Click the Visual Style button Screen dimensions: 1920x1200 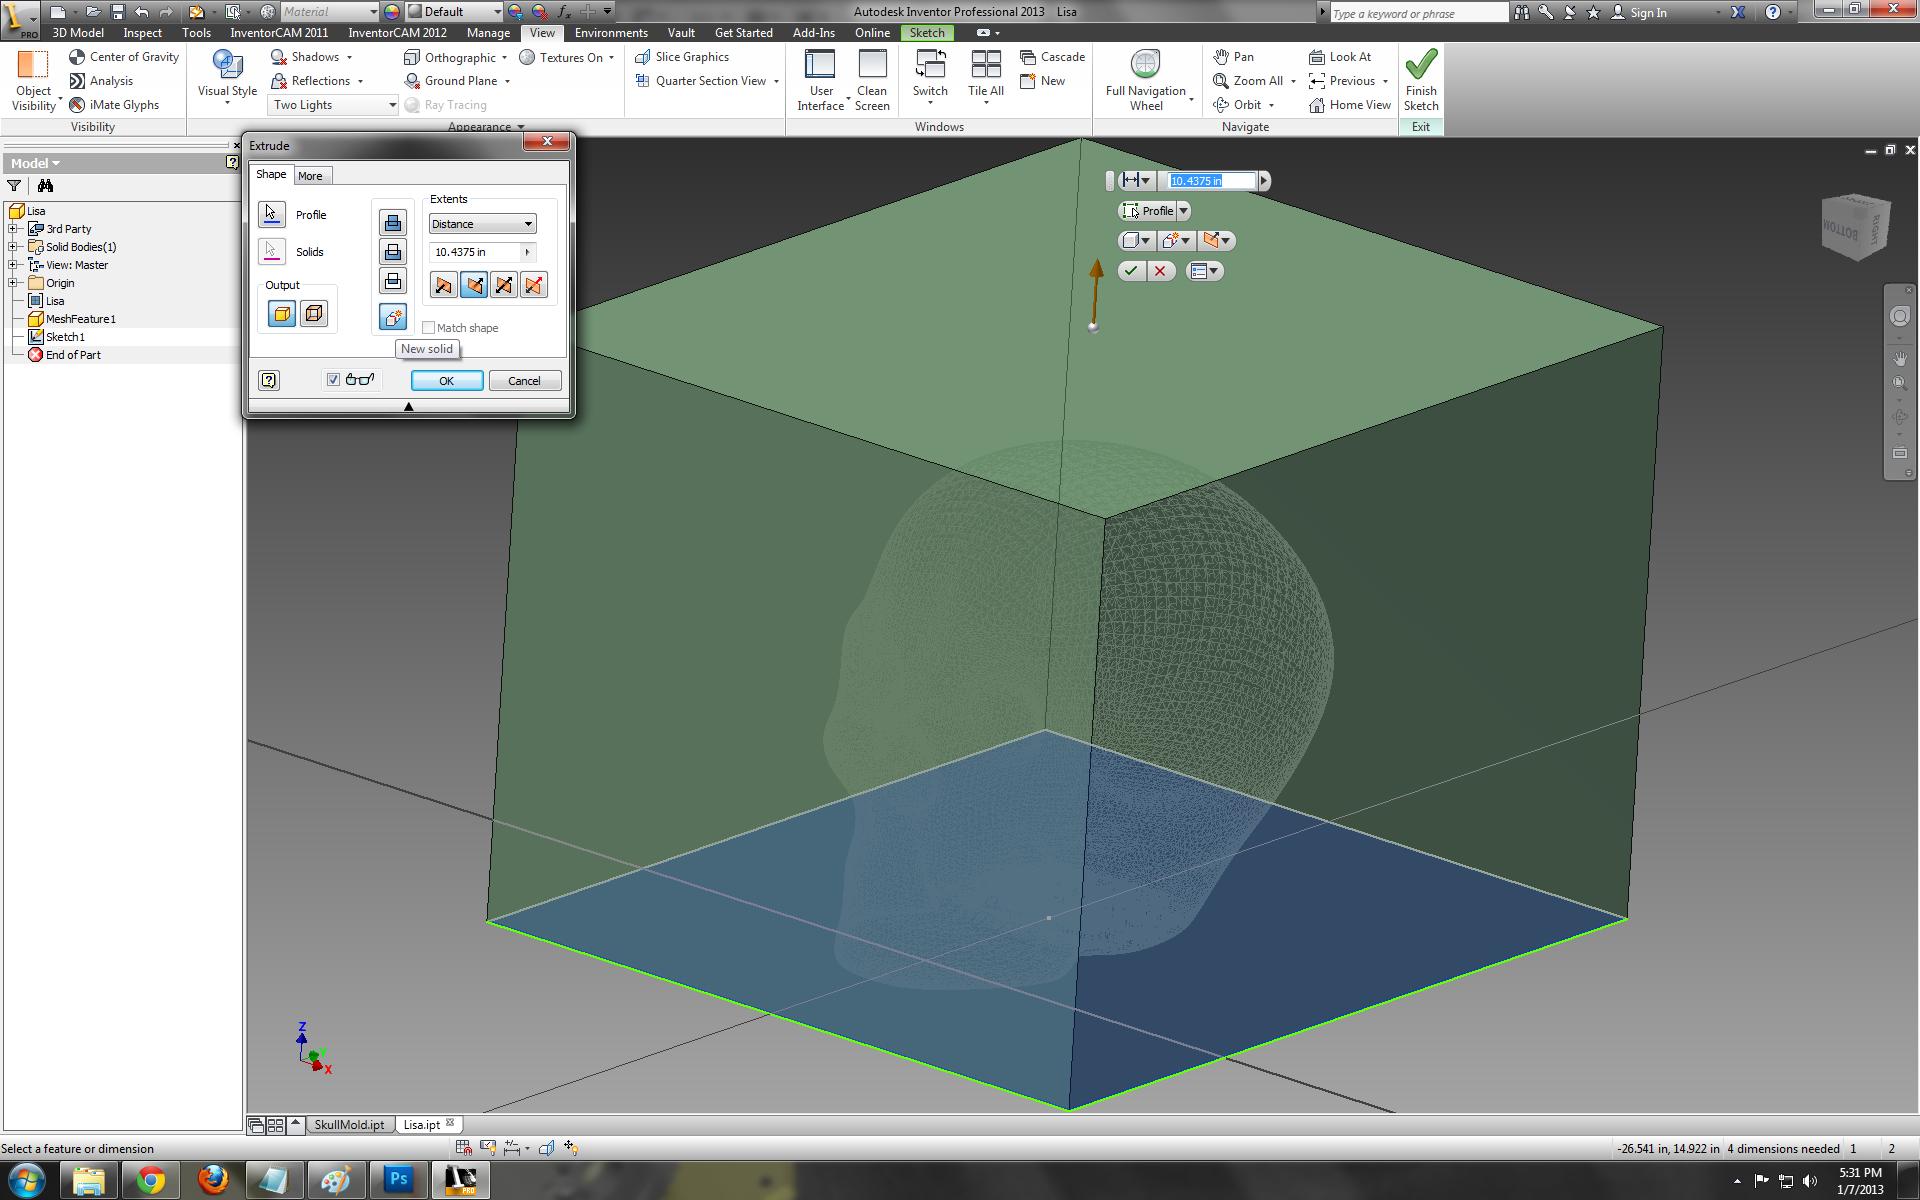(227, 76)
